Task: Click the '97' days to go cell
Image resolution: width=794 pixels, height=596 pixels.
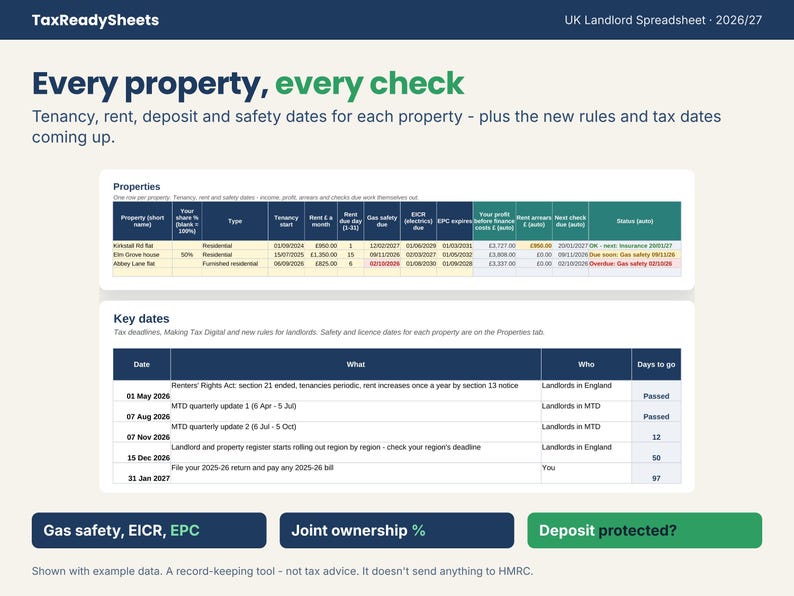Action: 656,473
